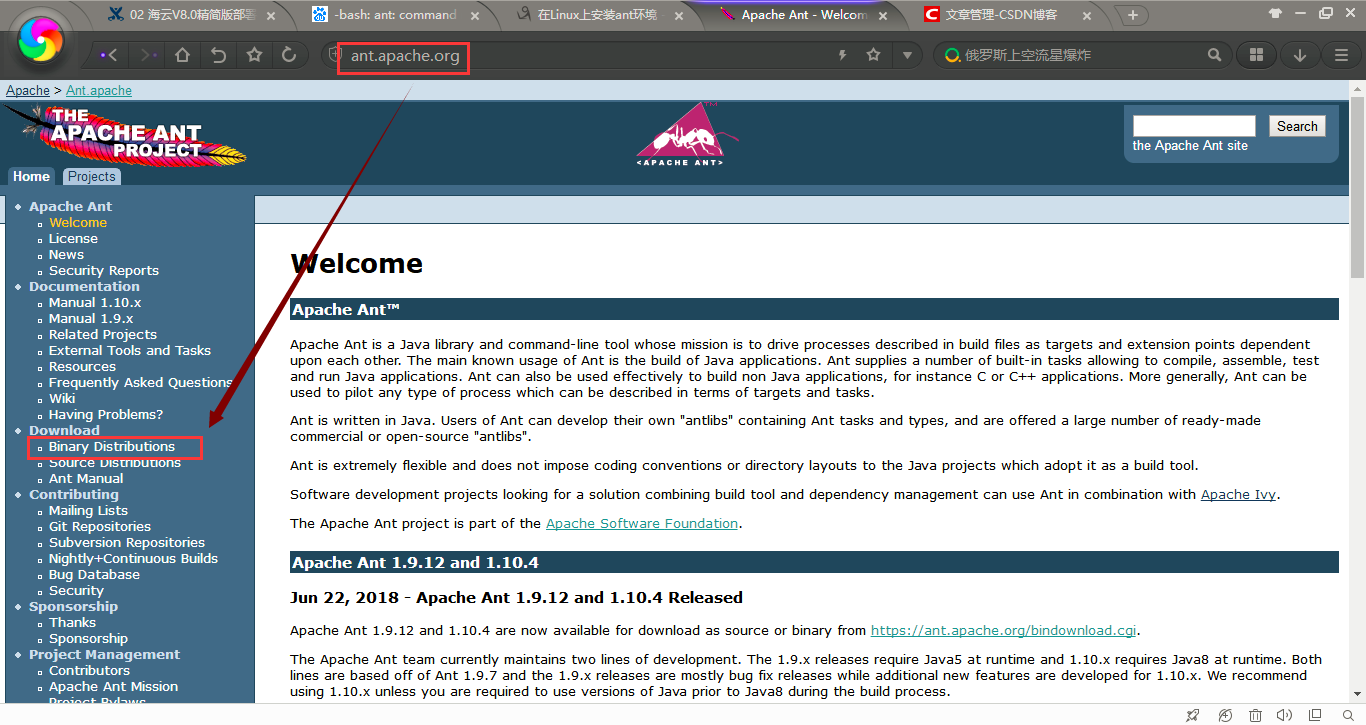This screenshot has width=1366, height=725.
Task: Click the magnifier search icon in search box
Action: click(x=1214, y=55)
